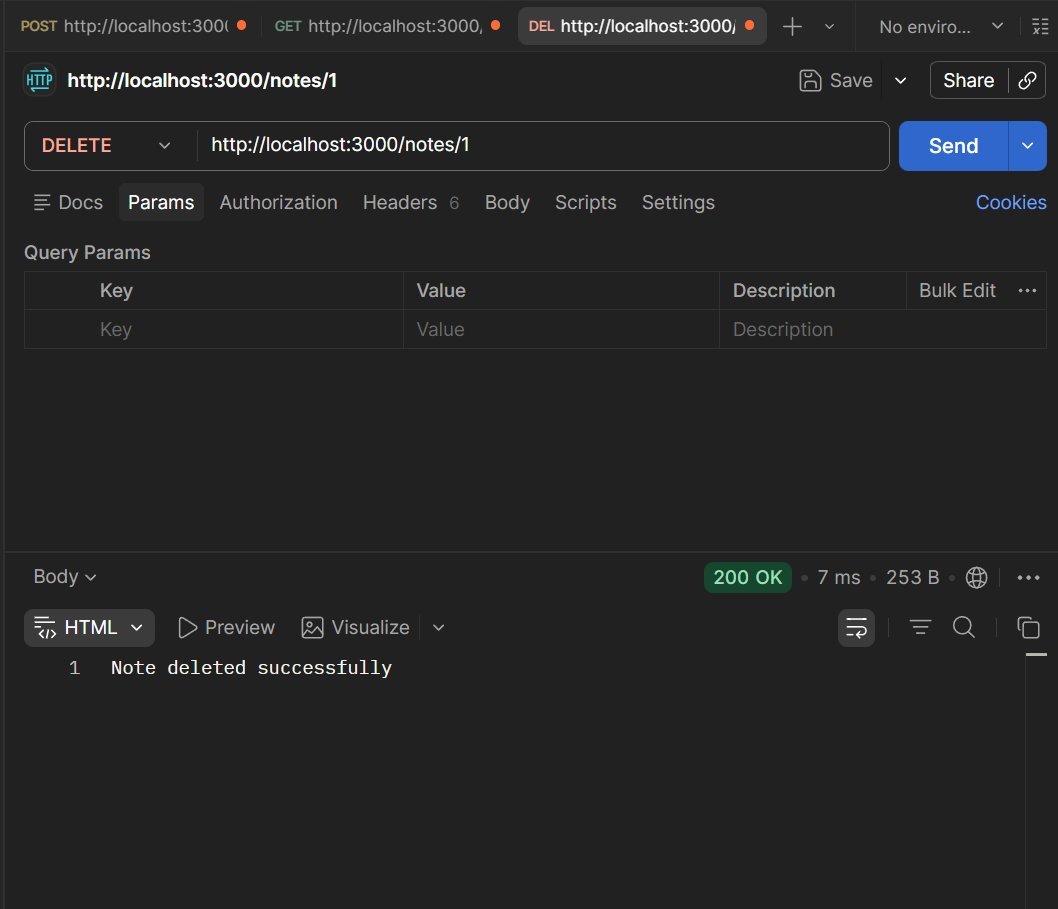Viewport: 1058px width, 909px height.
Task: Click the Save button label
Action: (x=851, y=80)
